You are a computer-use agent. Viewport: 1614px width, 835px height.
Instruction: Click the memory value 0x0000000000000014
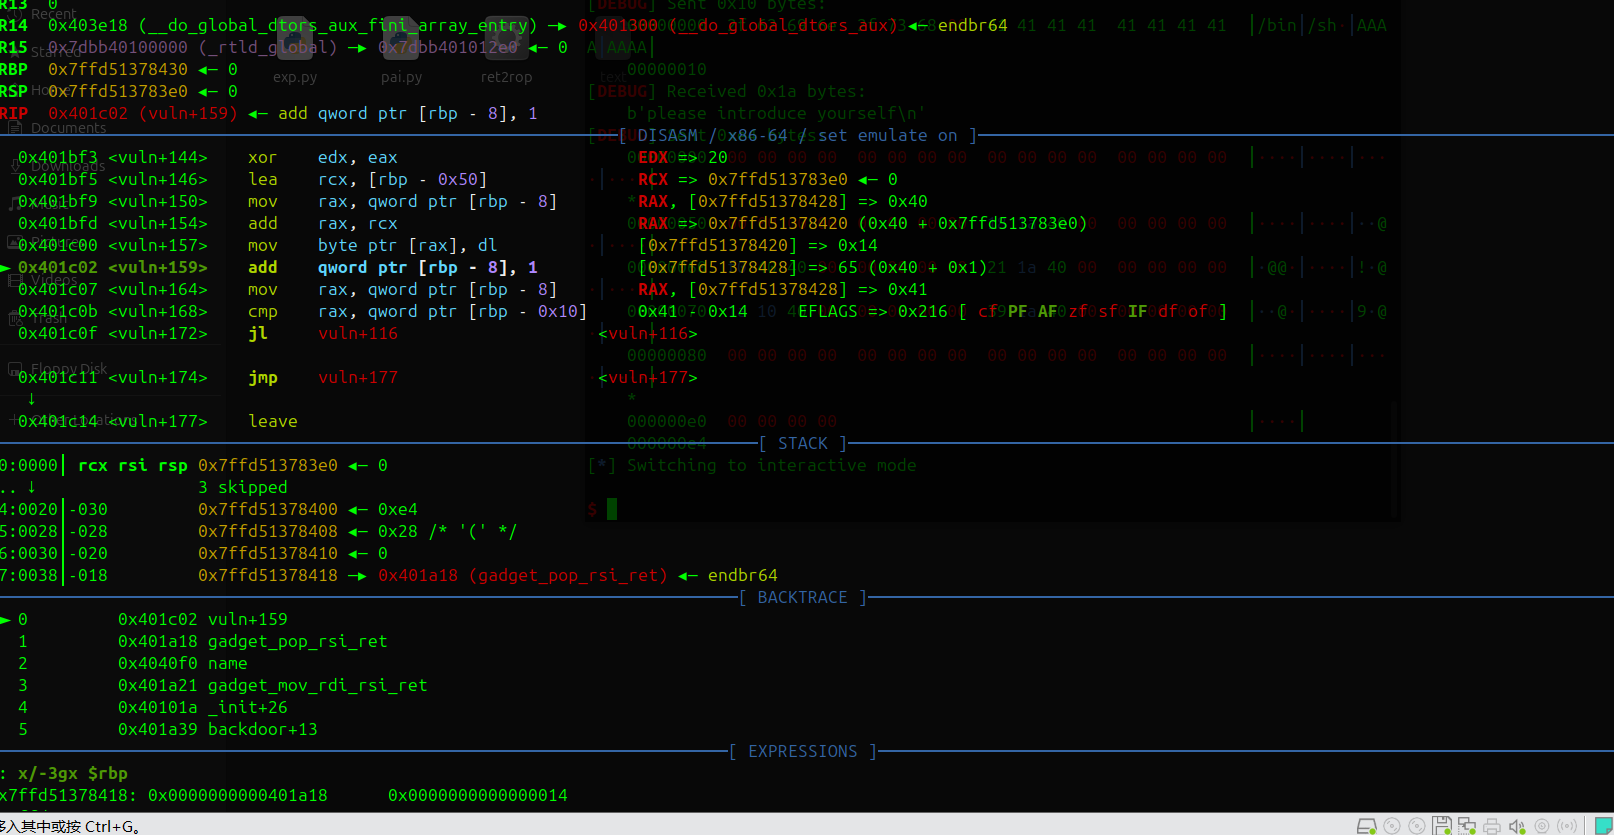coord(478,795)
